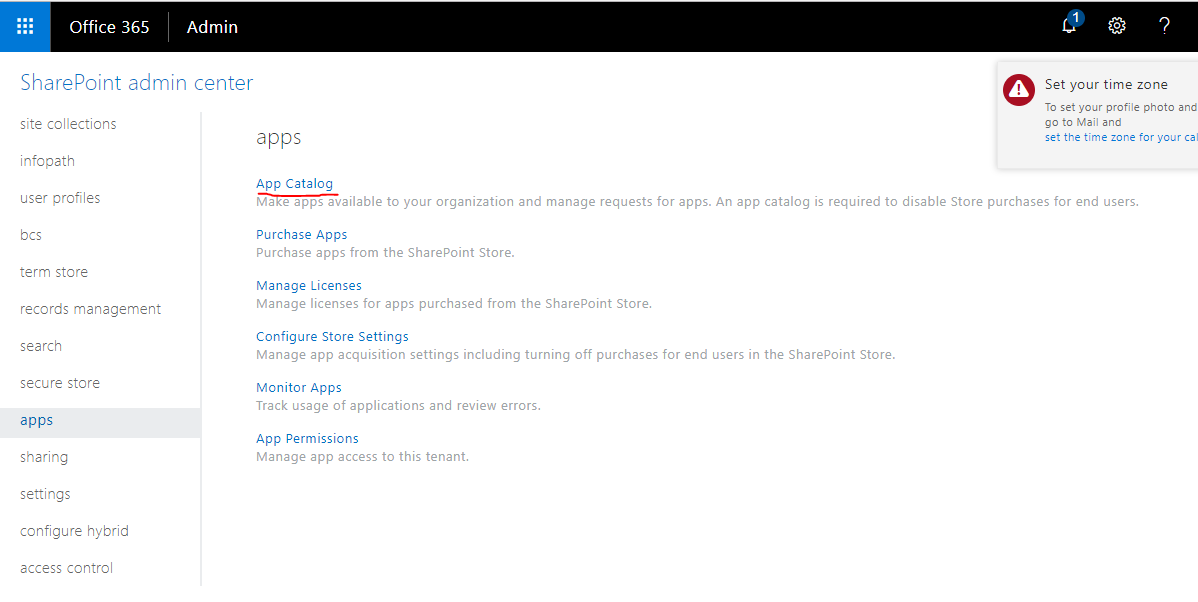The image size is (1198, 602).
Task: Open the secure store settings
Action: pos(59,382)
